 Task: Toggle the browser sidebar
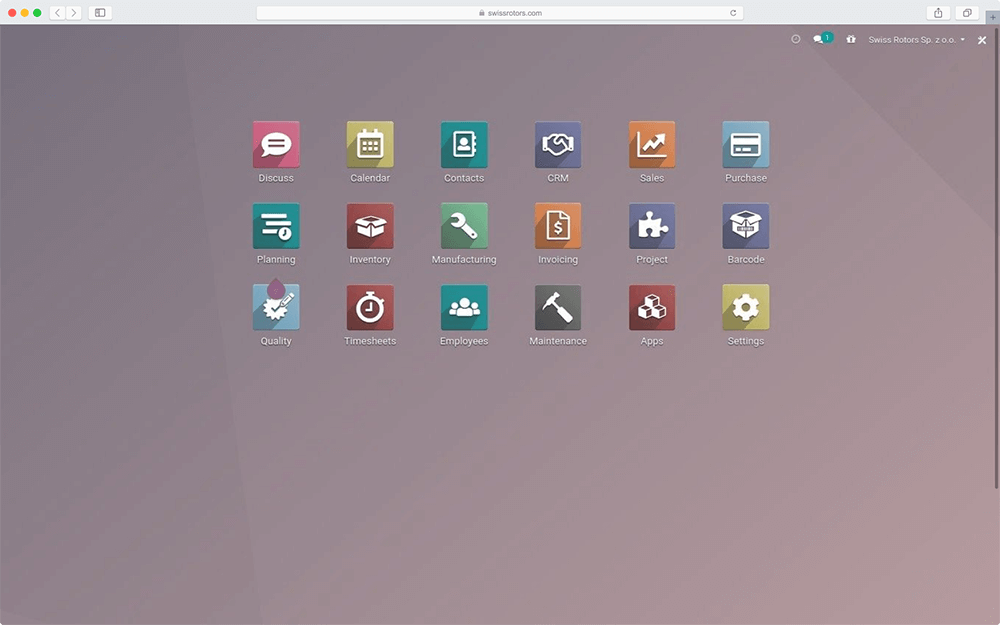point(100,13)
